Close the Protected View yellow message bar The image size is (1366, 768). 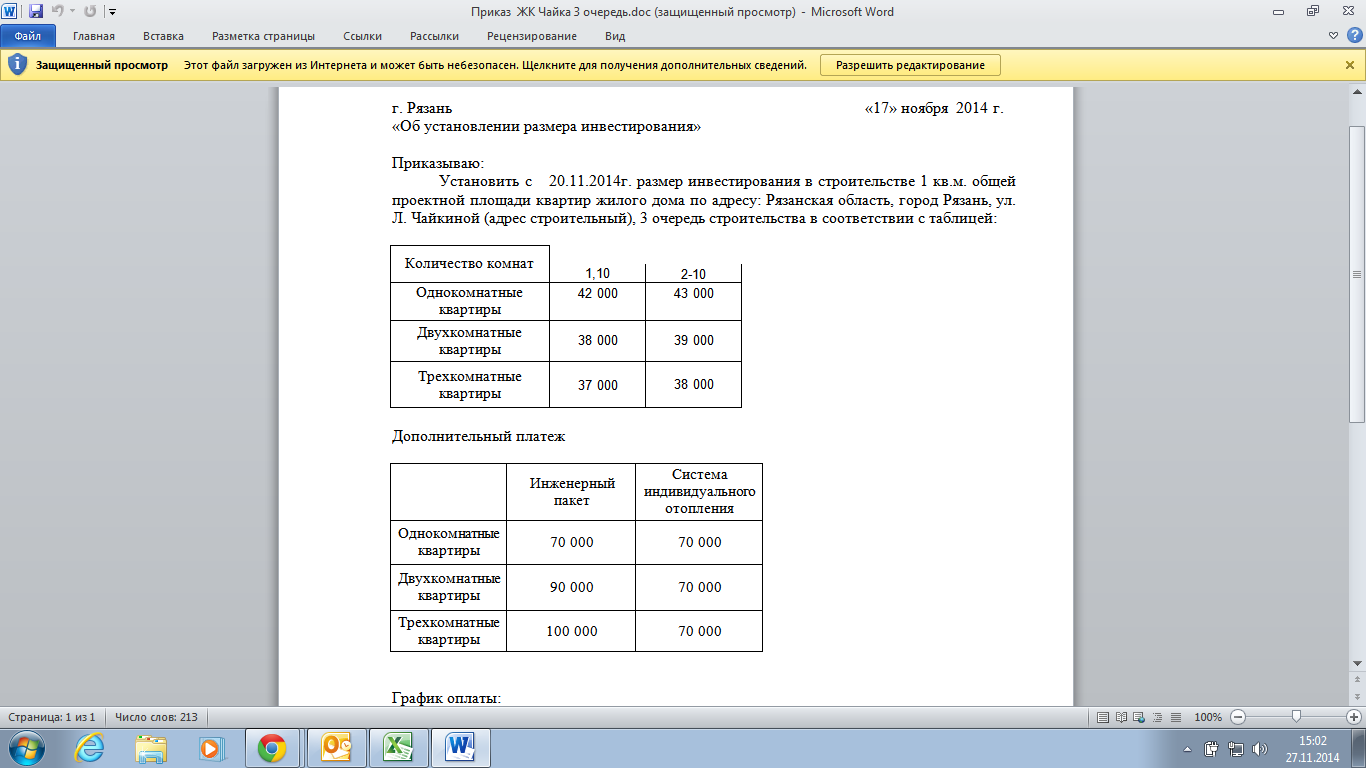coord(1349,65)
